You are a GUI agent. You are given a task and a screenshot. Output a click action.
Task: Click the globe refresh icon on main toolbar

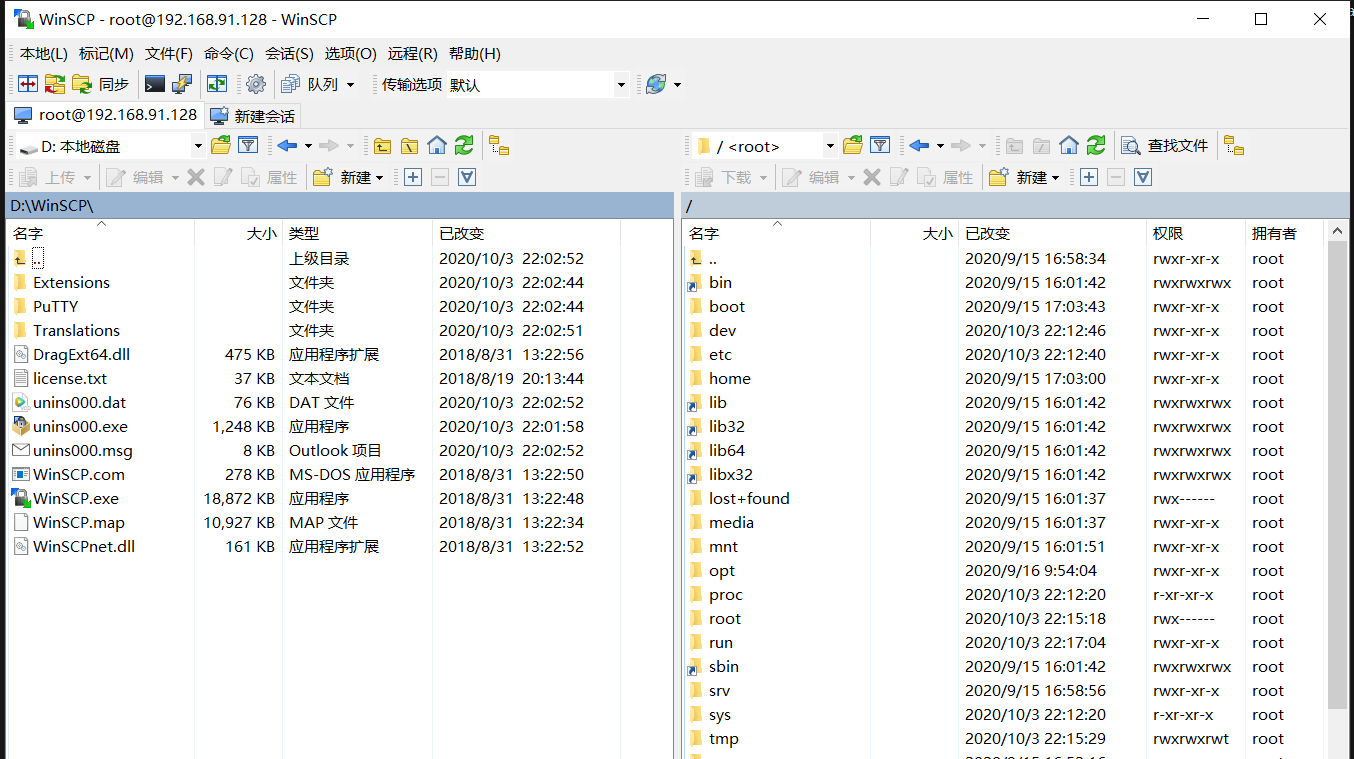(656, 85)
